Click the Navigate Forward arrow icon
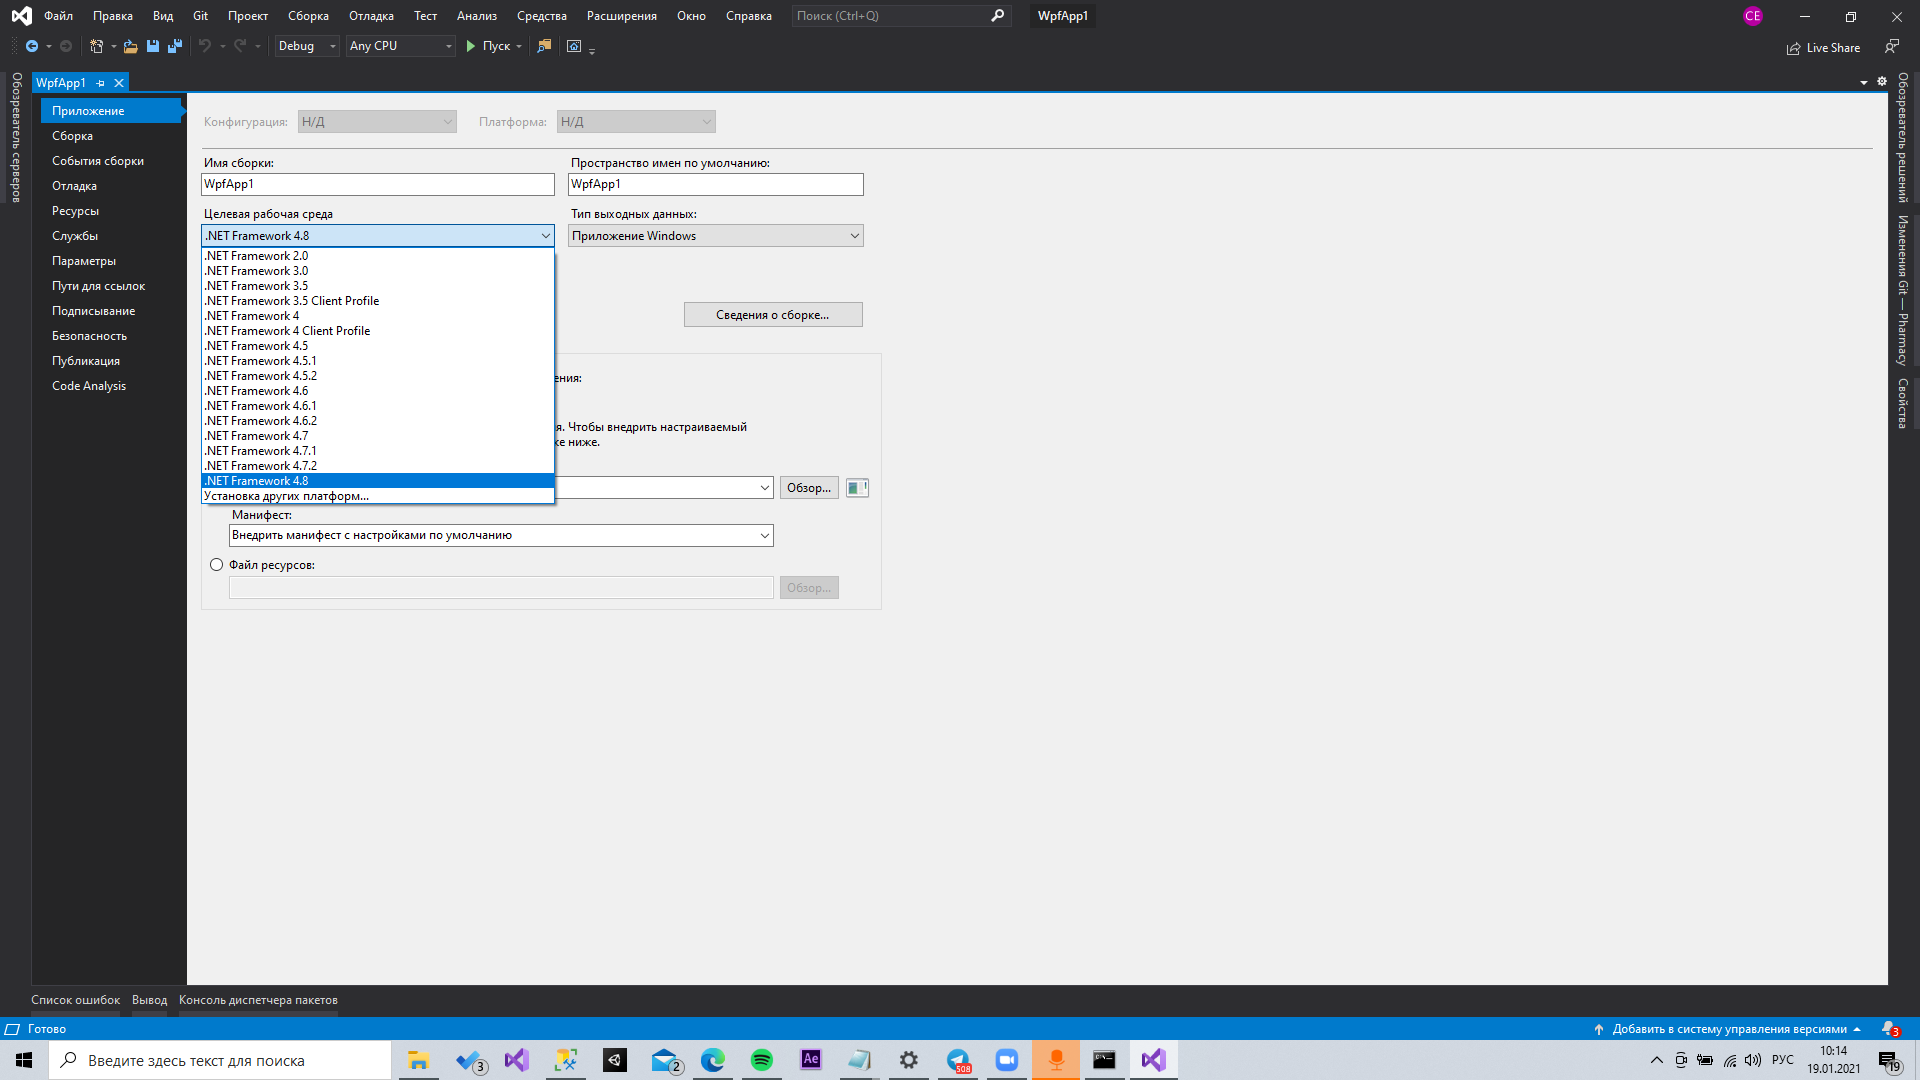Screen dimensions: 1920x1080 pyautogui.click(x=66, y=46)
